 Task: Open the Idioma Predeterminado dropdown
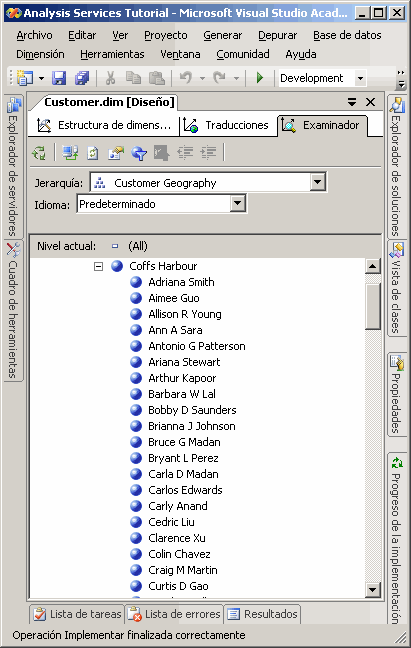238,203
